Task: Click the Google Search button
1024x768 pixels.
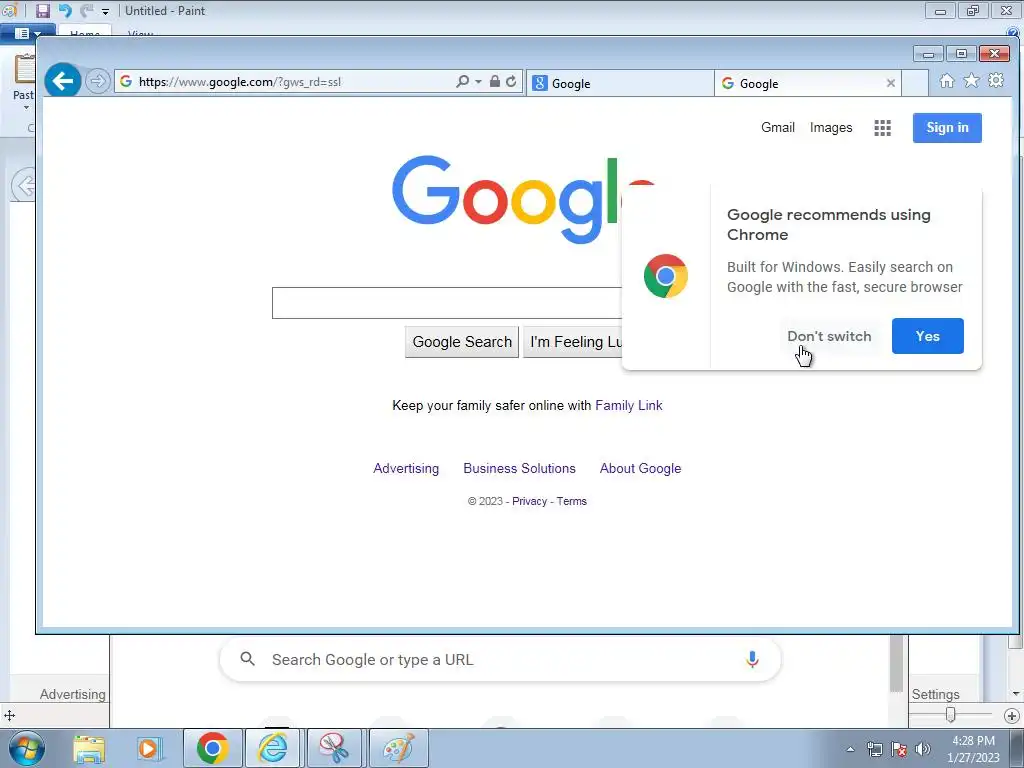Action: tap(462, 342)
